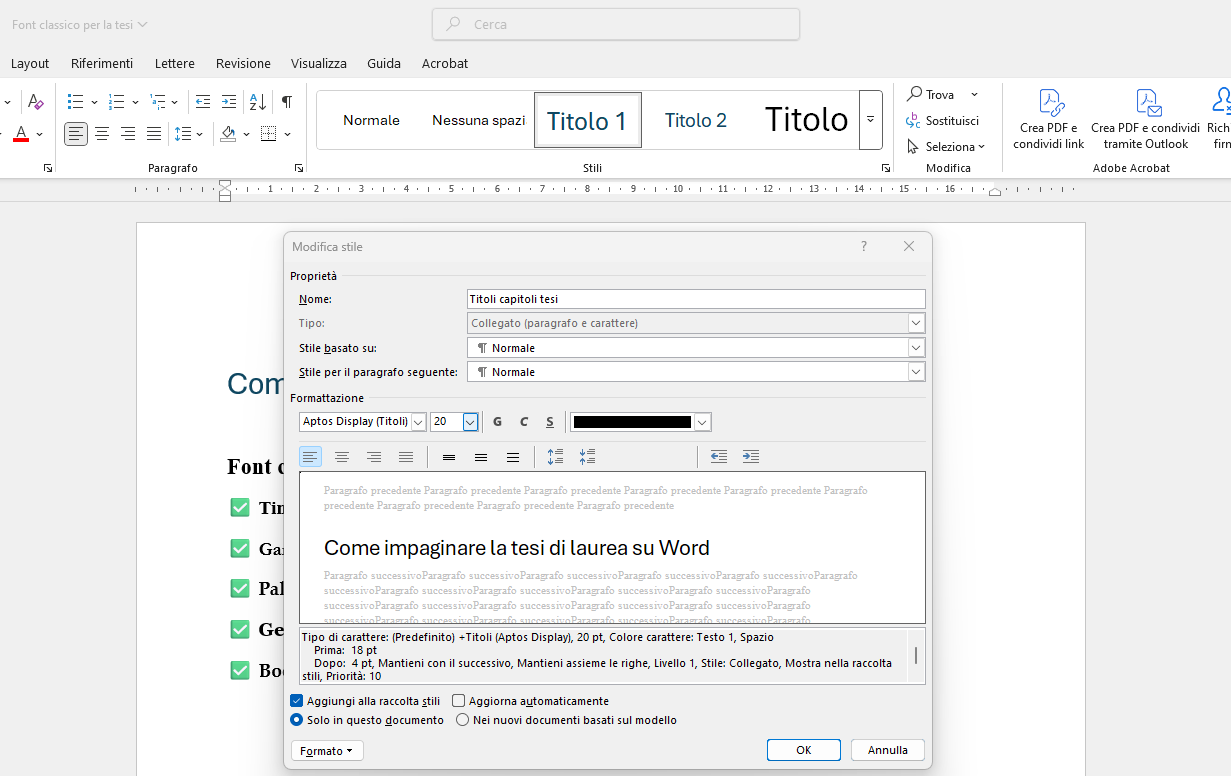The width and height of the screenshot is (1231, 776).
Task: Apply underline S formatting in dialog
Action: pos(549,422)
